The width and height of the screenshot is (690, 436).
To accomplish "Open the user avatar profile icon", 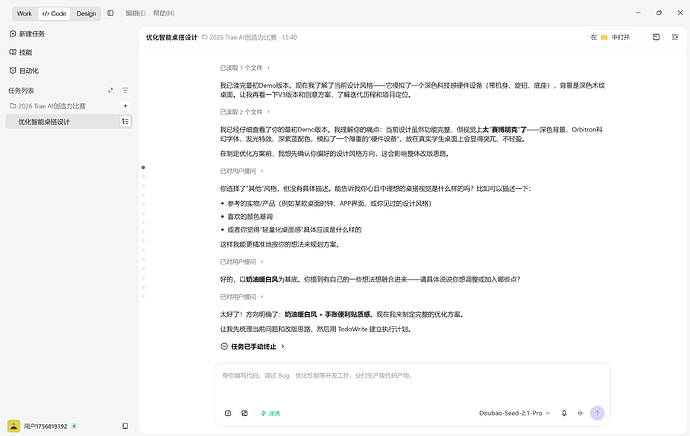I will coord(14,426).
